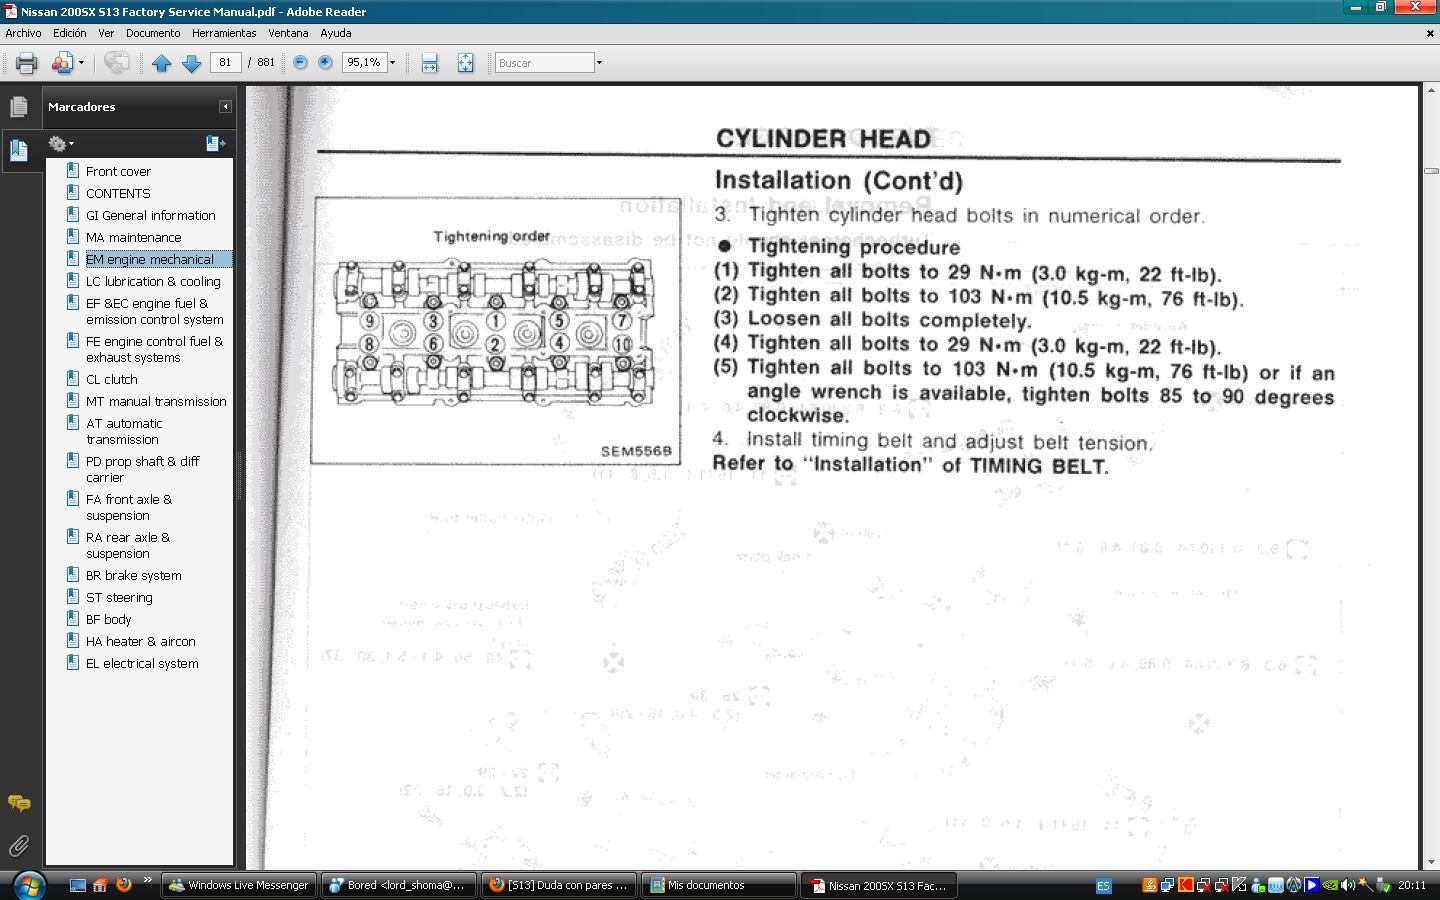
Task: Open the Archivo menu
Action: [24, 33]
